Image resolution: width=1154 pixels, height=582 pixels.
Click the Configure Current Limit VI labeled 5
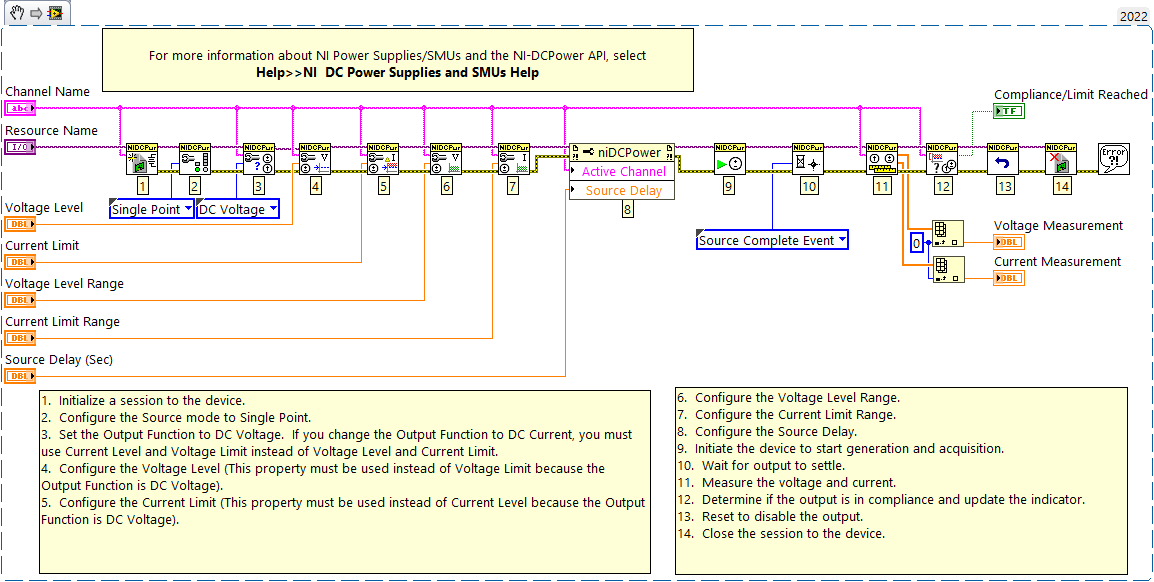(383, 159)
